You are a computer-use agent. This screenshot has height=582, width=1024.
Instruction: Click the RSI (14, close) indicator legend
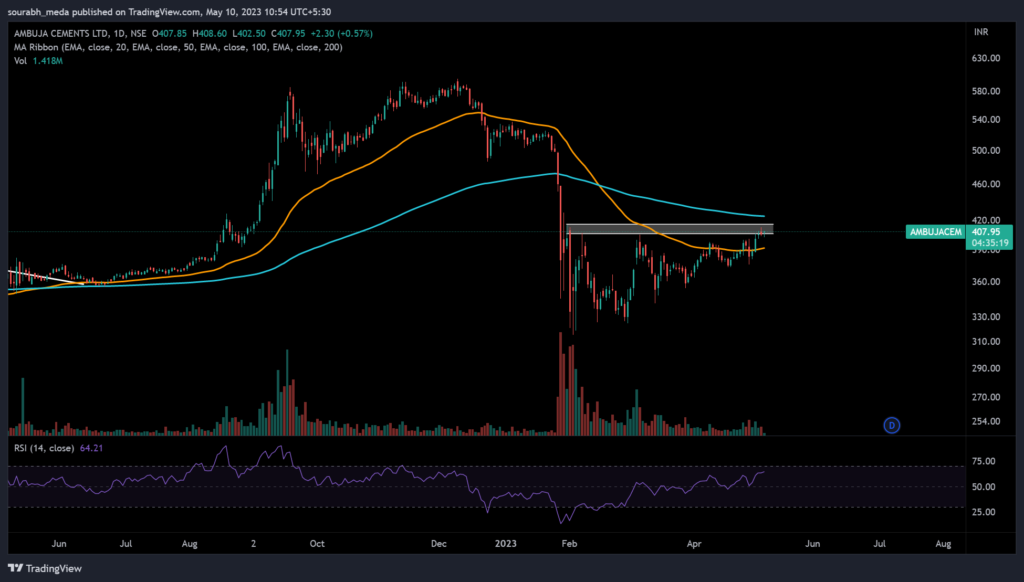[x=44, y=448]
